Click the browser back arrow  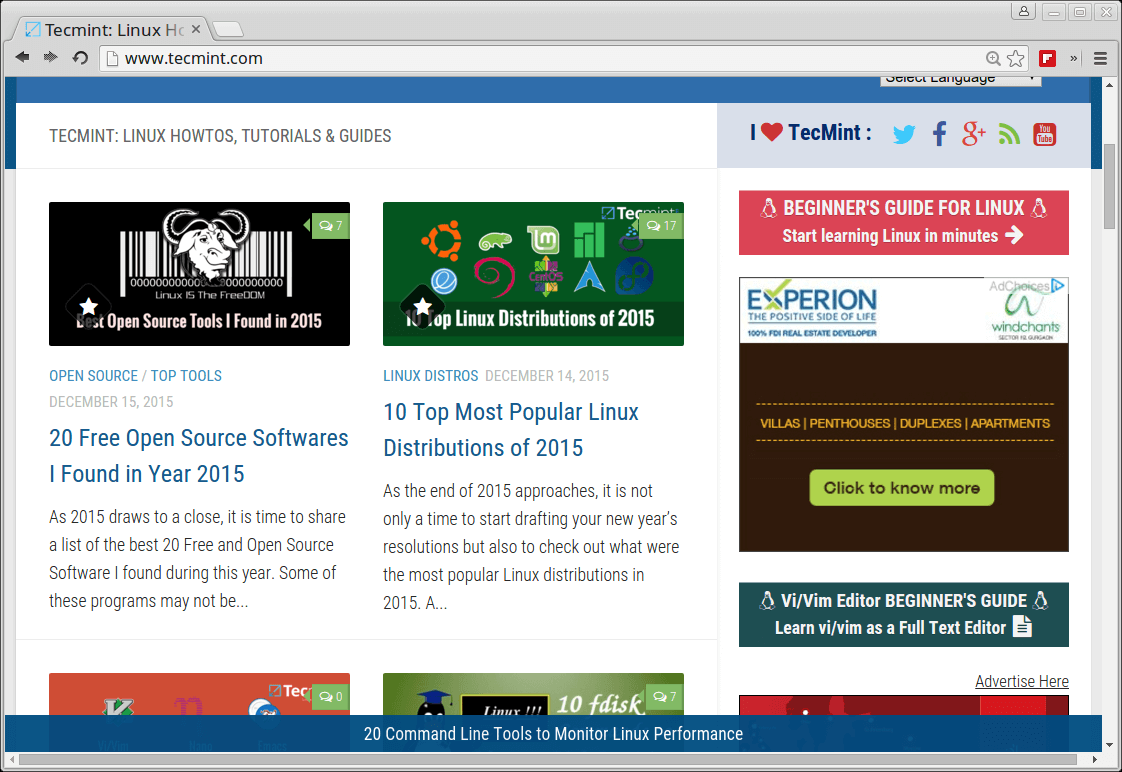click(x=22, y=57)
